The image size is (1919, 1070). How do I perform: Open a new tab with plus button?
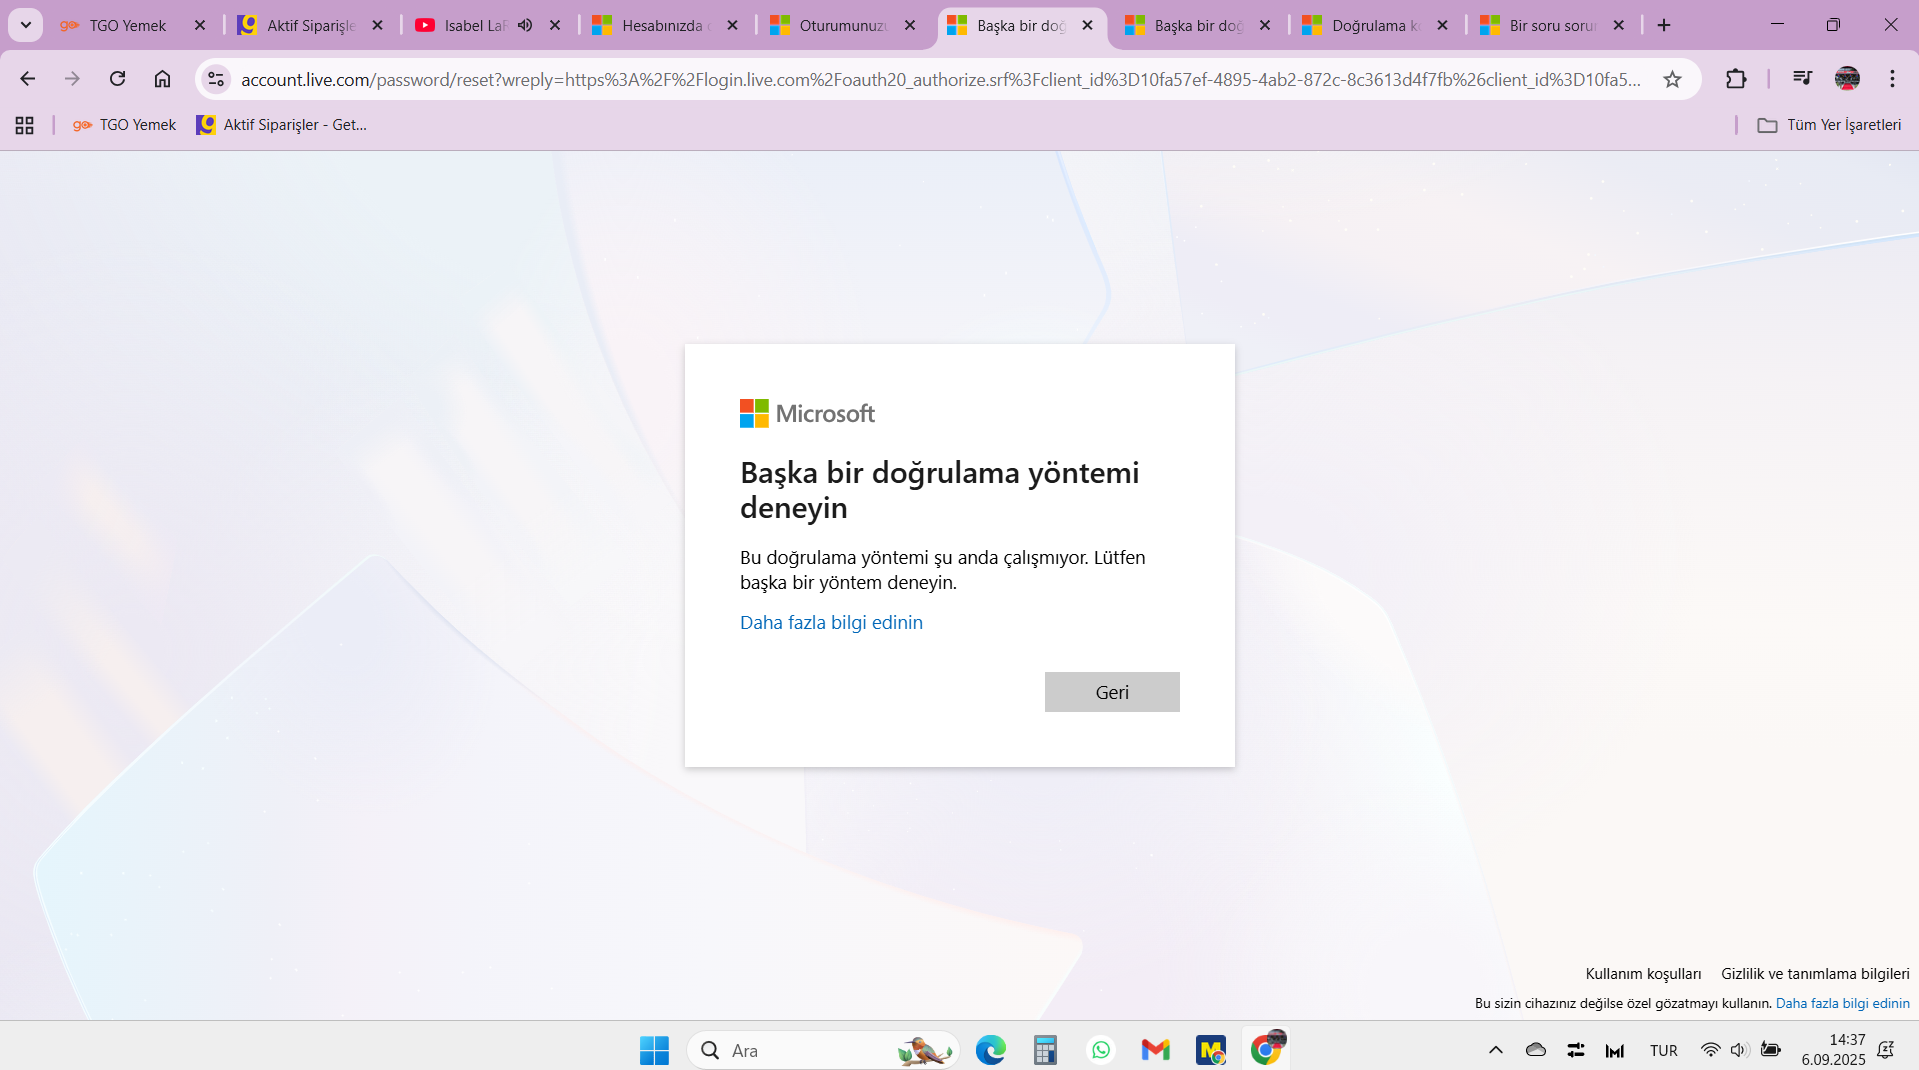(1664, 25)
